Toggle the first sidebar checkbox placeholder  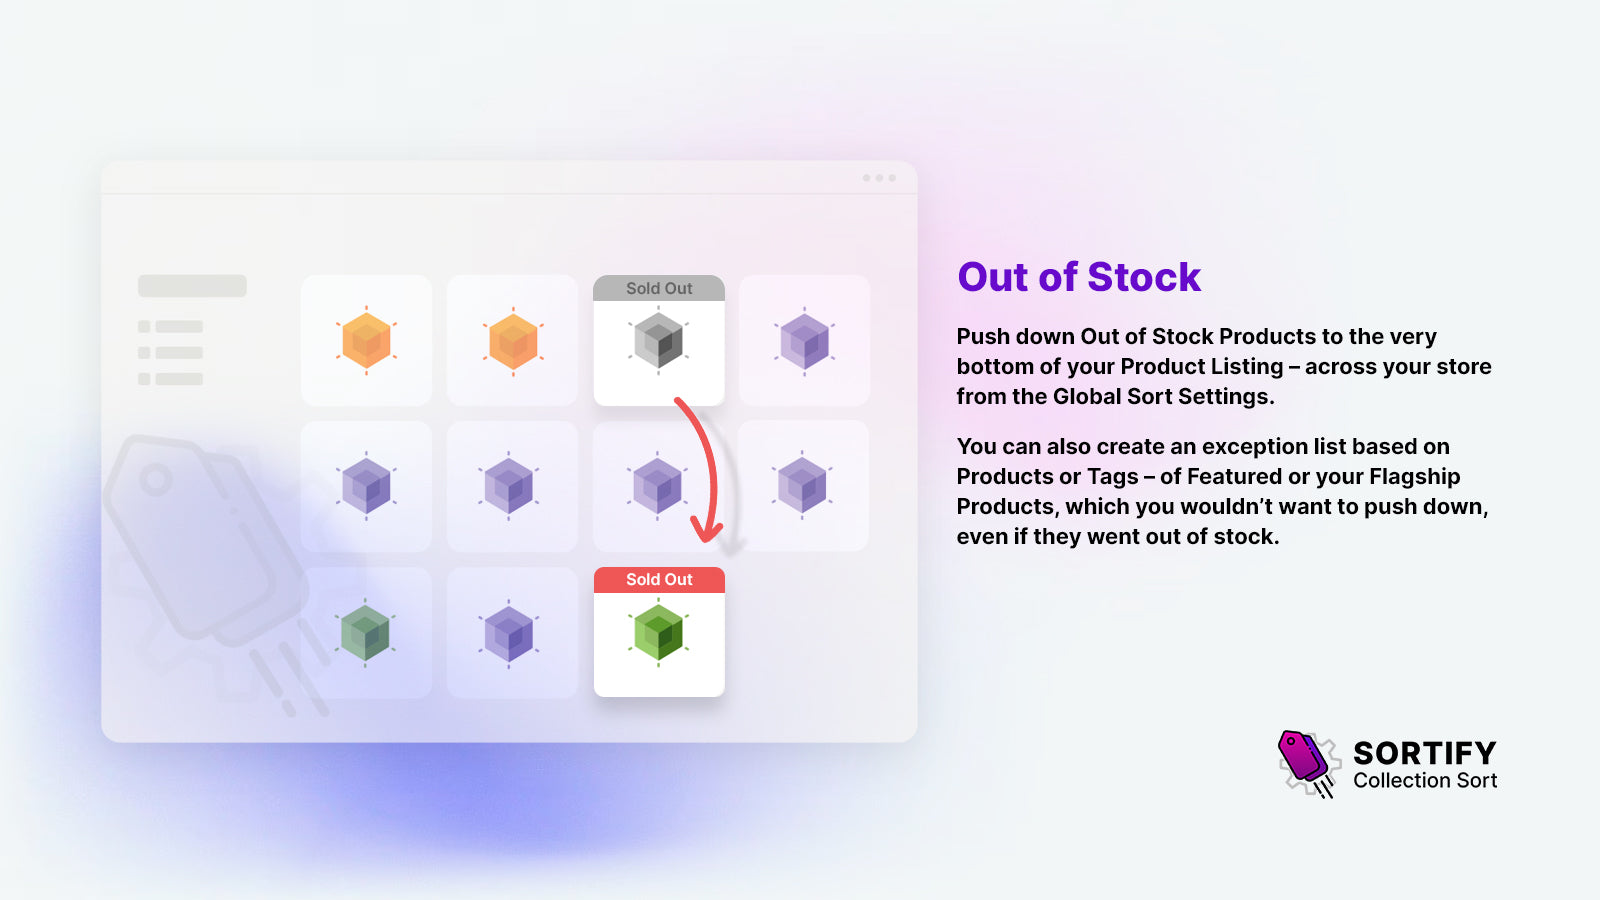[144, 327]
